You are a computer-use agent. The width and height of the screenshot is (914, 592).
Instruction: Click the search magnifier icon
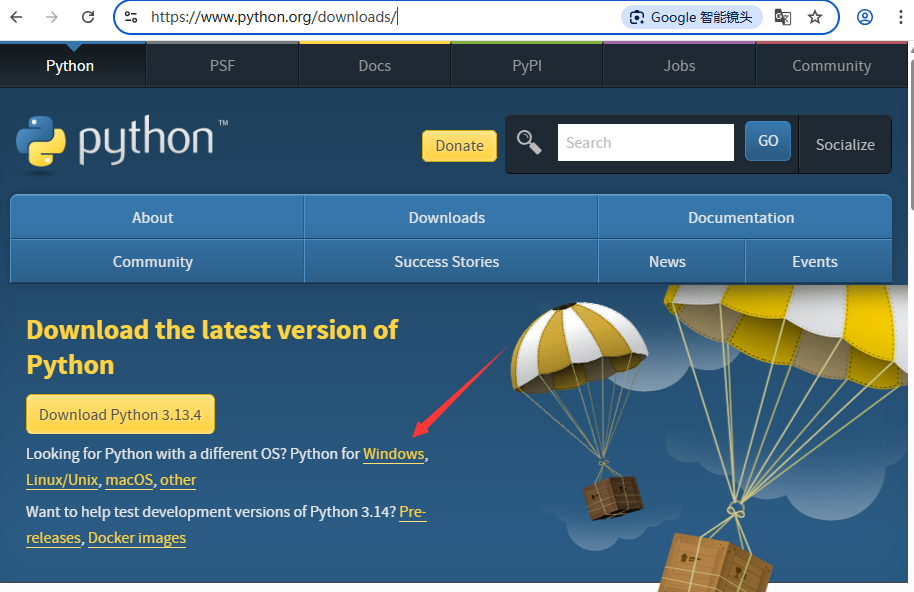coord(529,141)
